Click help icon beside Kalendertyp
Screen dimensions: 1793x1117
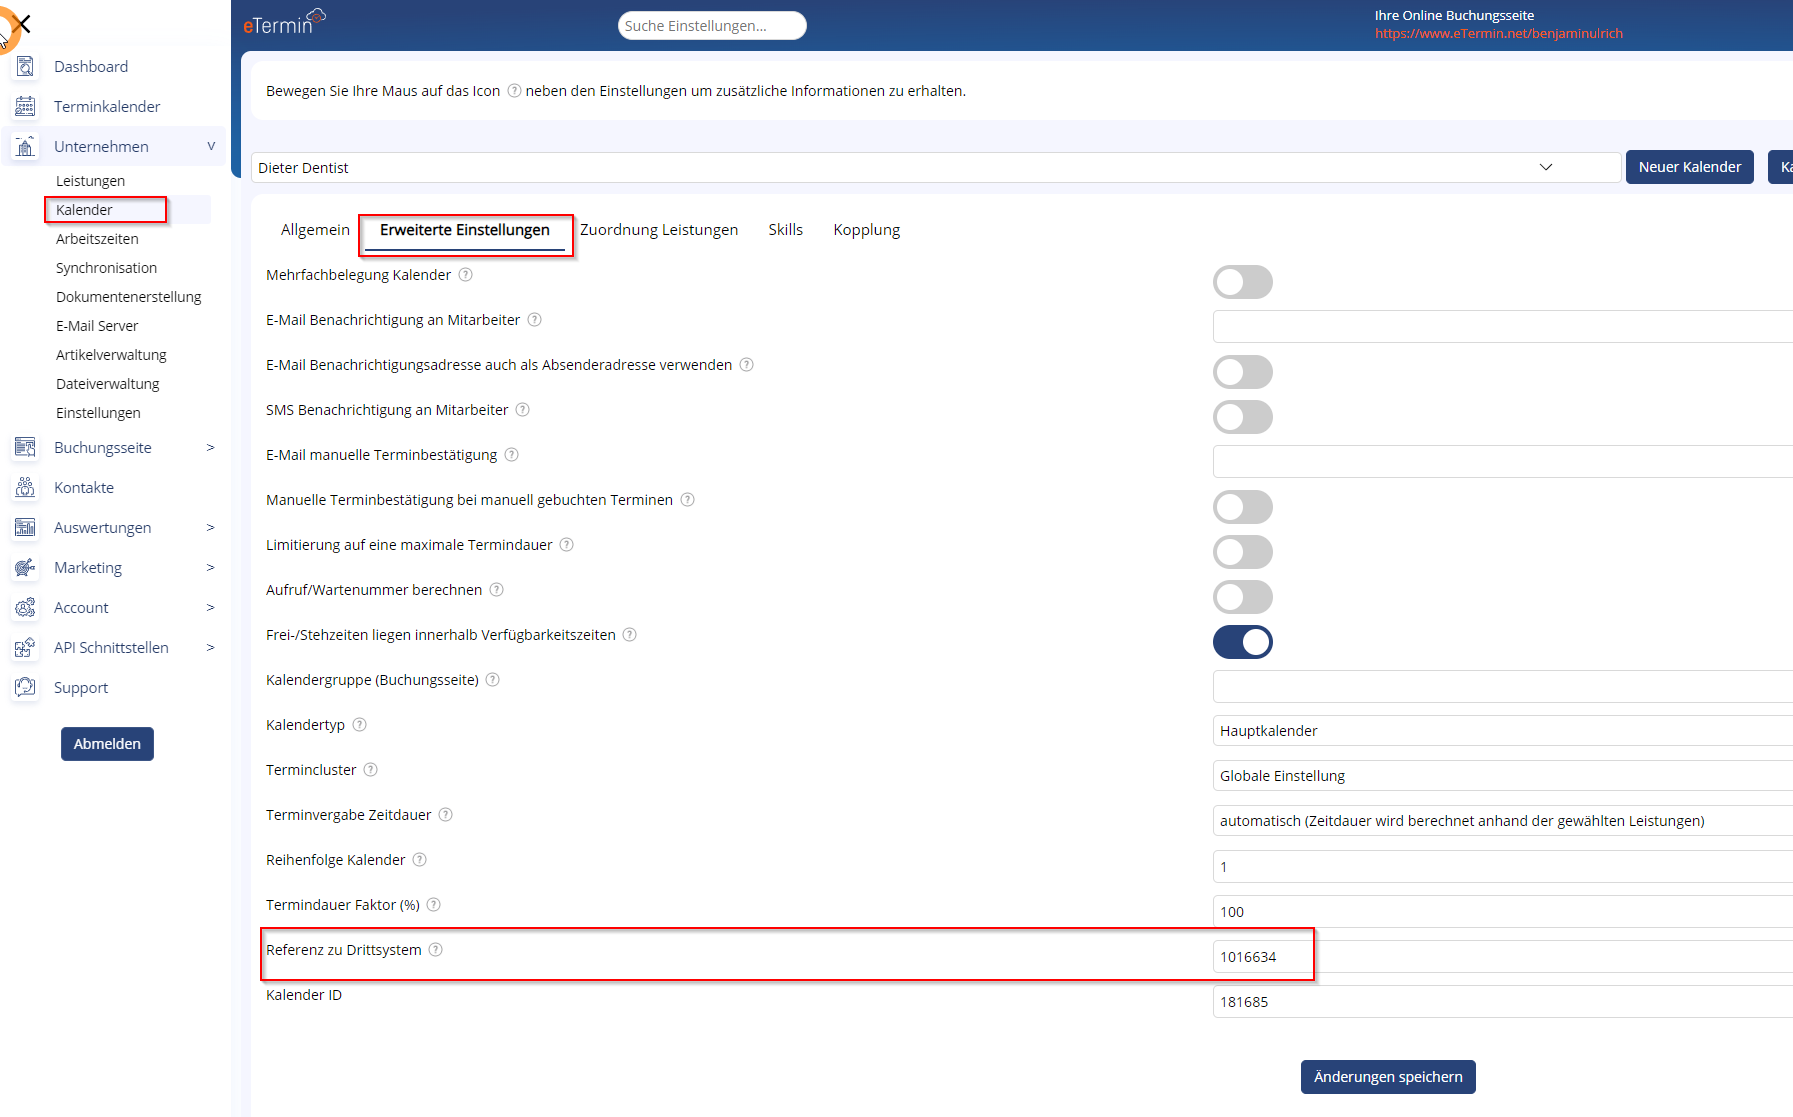(360, 725)
